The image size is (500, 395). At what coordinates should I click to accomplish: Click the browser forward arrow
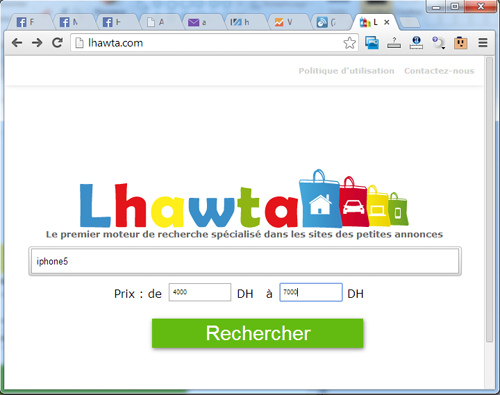coord(37,43)
